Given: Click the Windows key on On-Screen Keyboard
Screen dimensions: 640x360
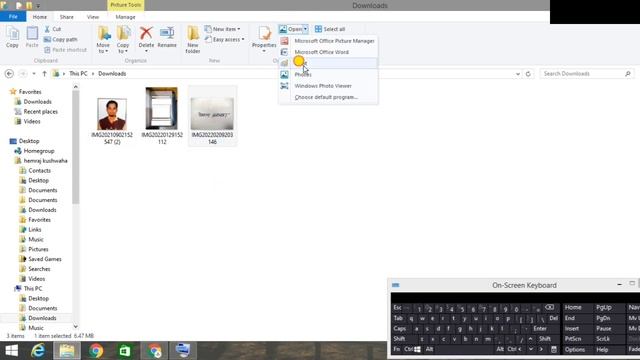Looking at the screenshot, I should point(417,349).
